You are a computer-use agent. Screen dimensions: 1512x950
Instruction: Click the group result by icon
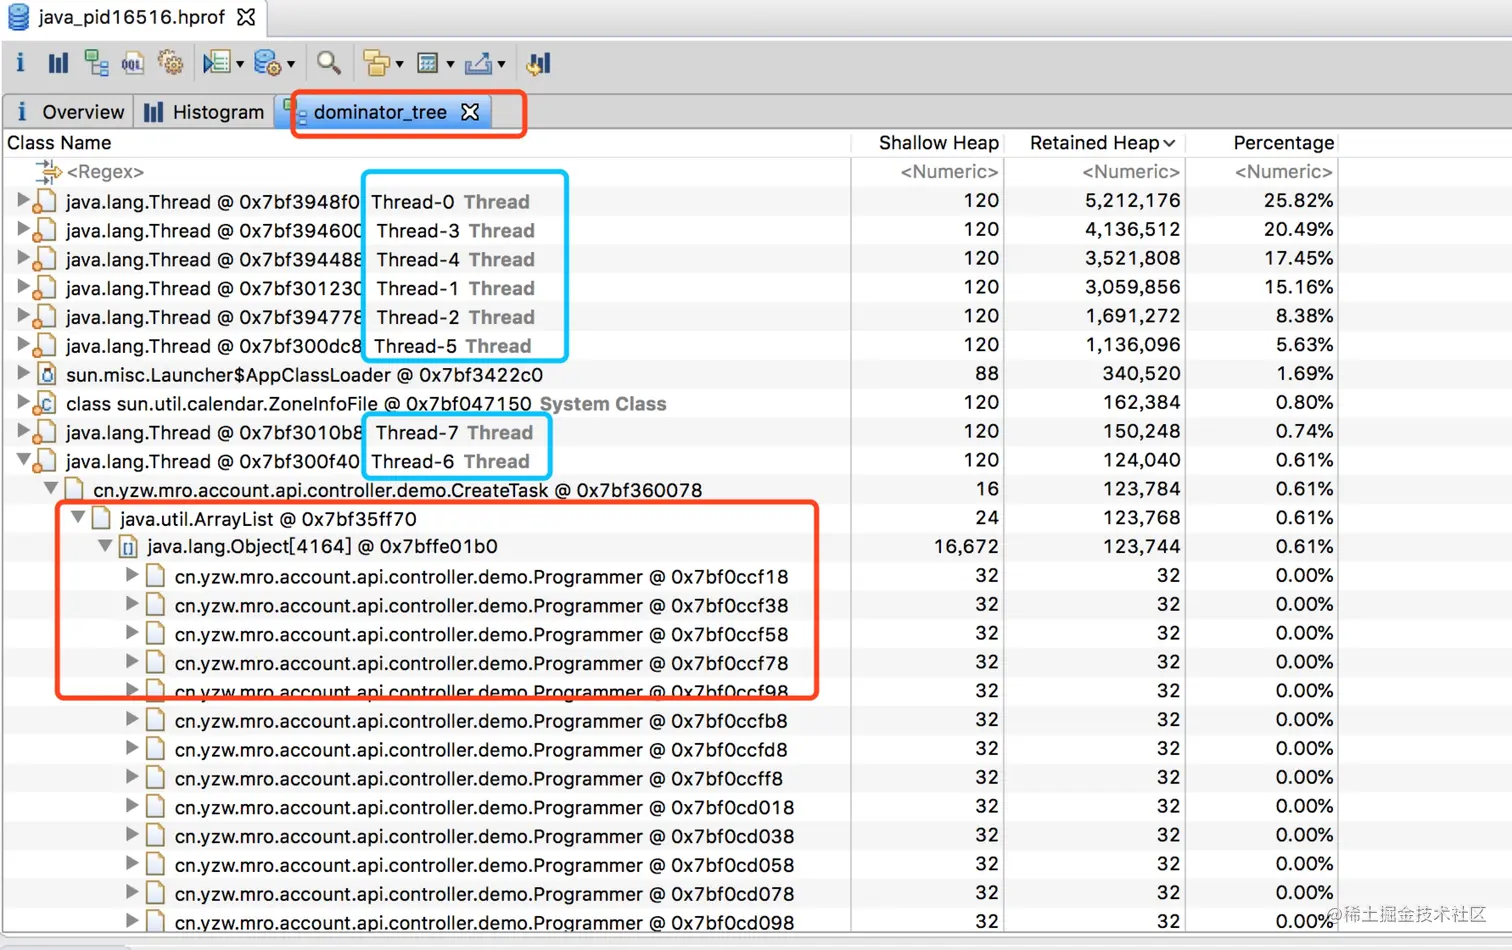click(x=376, y=63)
